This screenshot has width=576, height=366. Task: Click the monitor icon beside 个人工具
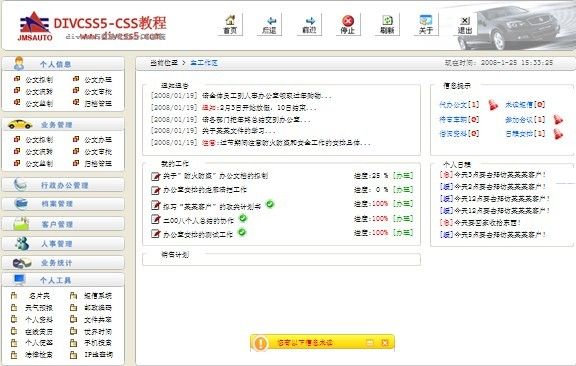[x=19, y=280]
